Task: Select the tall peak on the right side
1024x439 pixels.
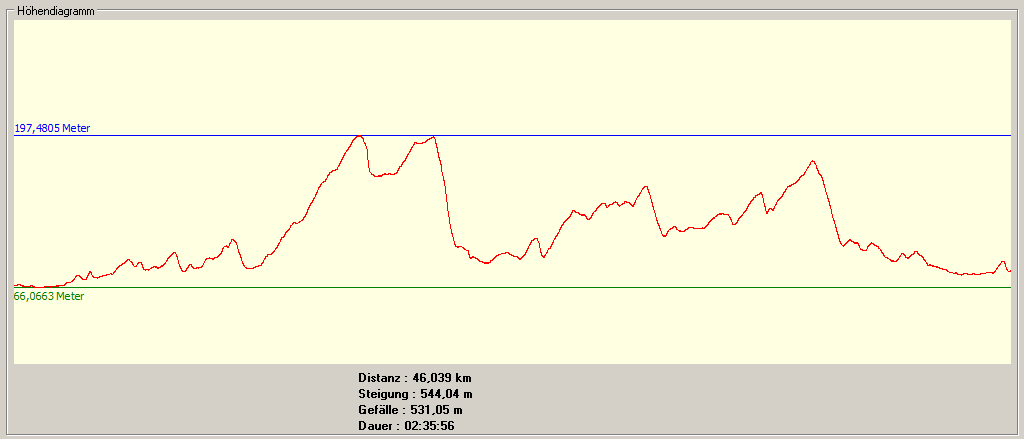Action: coord(813,161)
